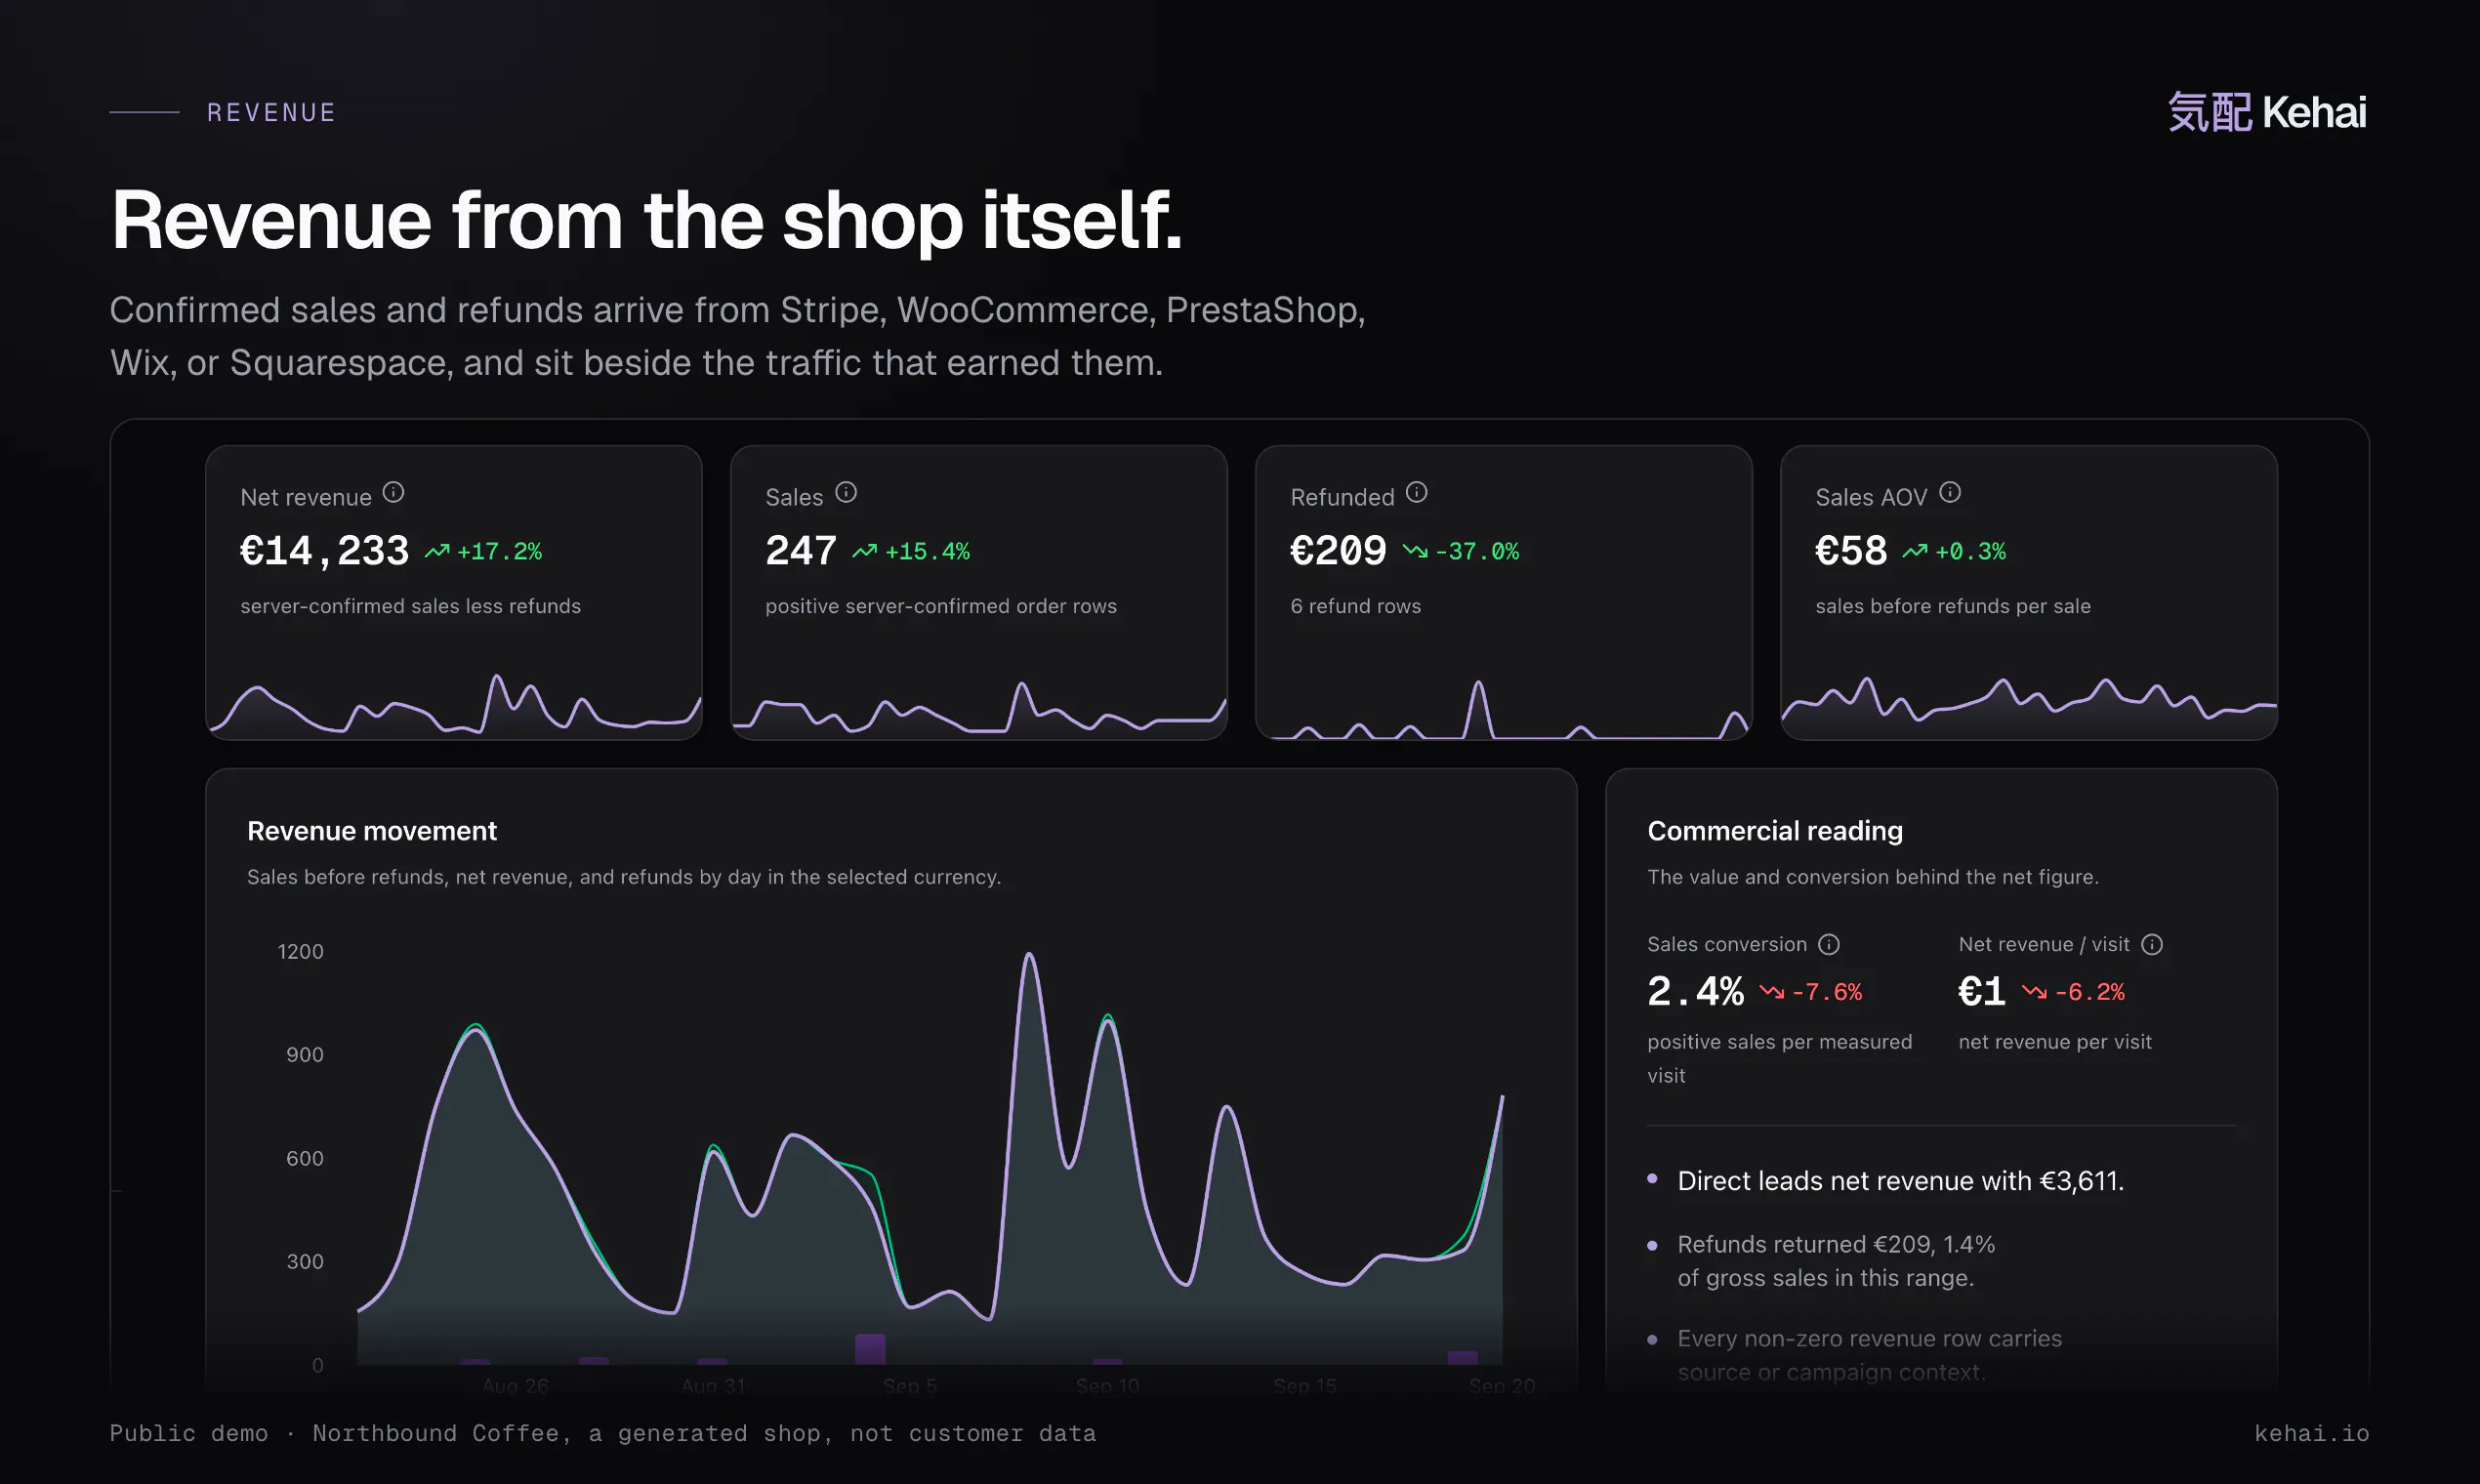Click the '6 refund rows' caption
2480x1484 pixels.
(1355, 606)
